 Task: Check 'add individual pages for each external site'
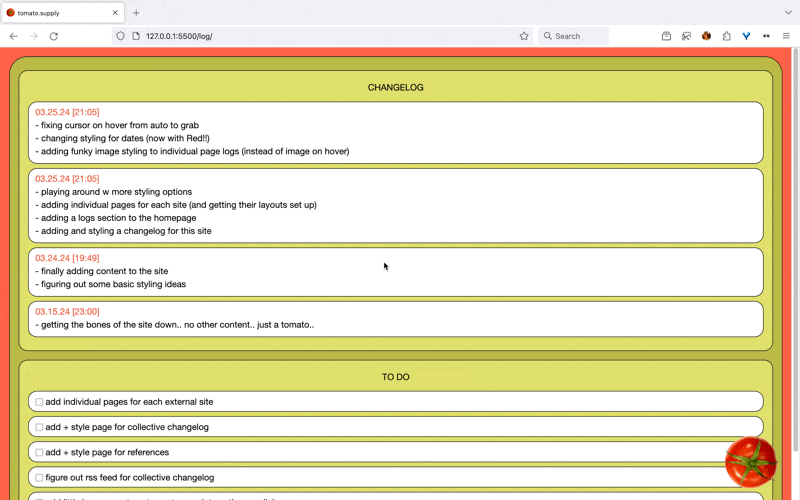[x=40, y=402]
